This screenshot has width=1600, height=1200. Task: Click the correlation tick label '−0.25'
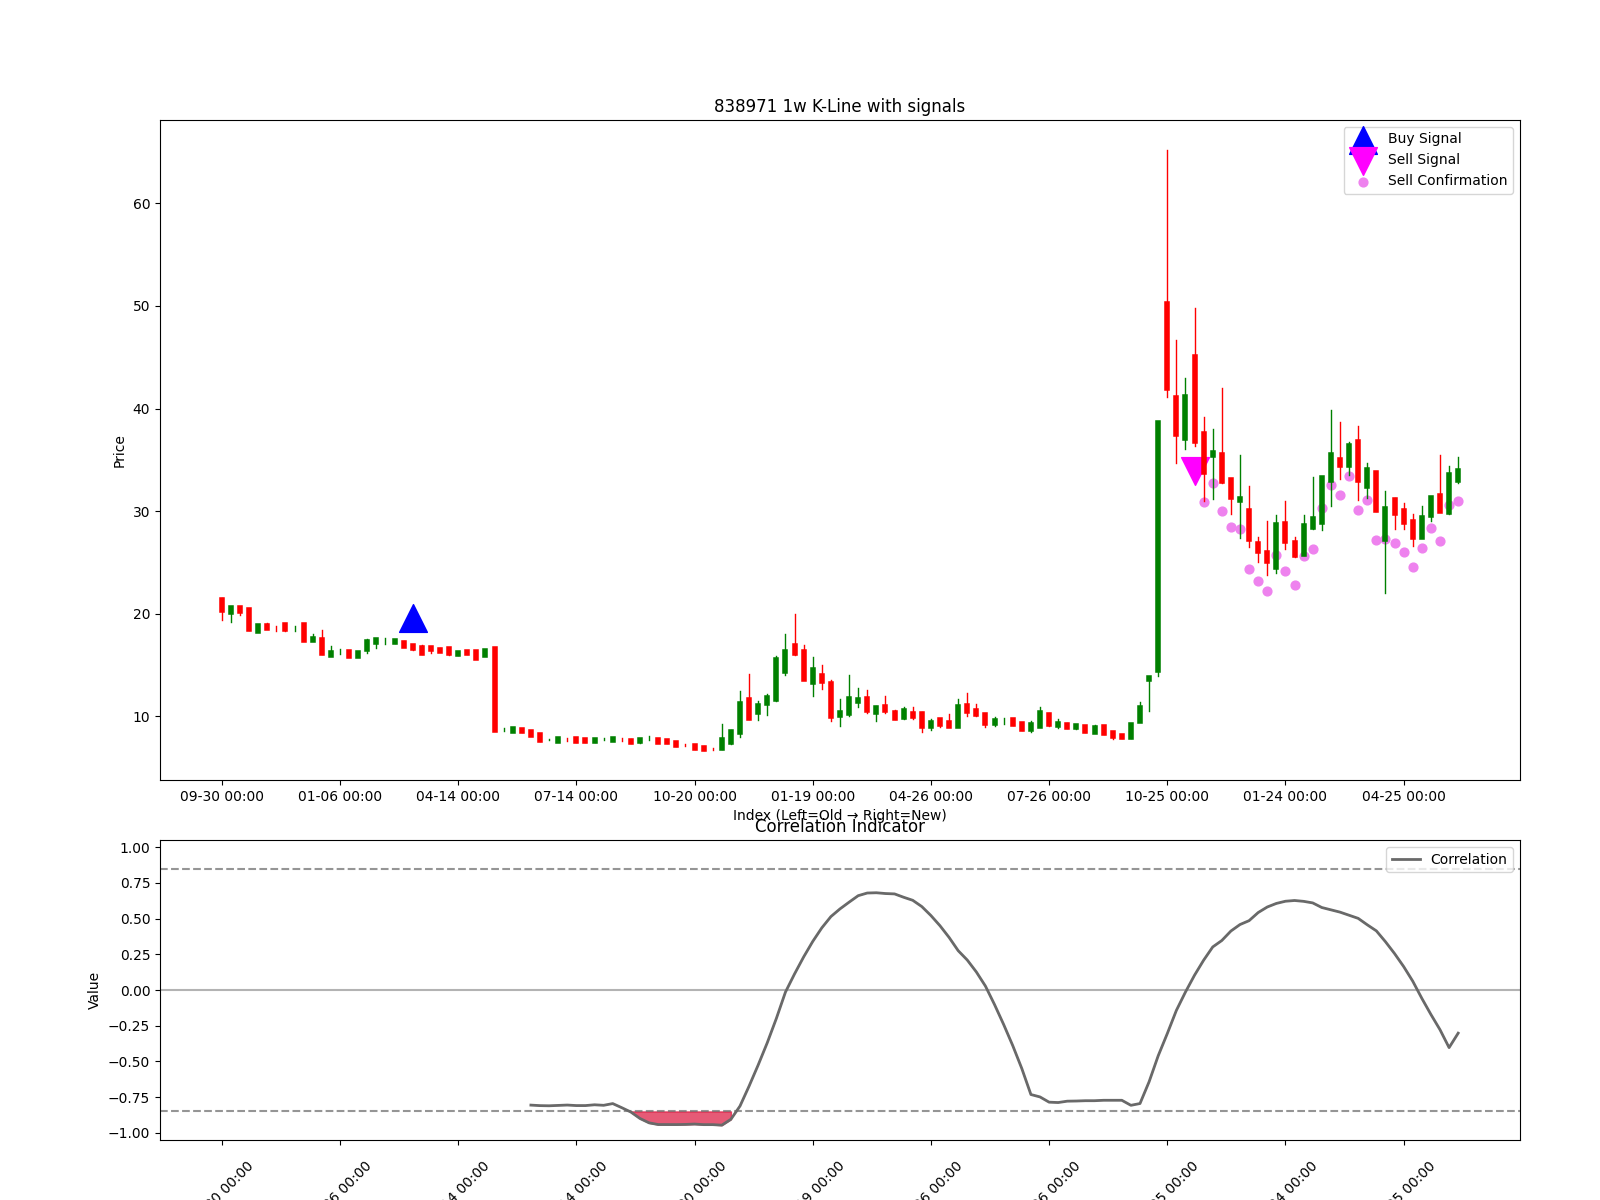130,1027
